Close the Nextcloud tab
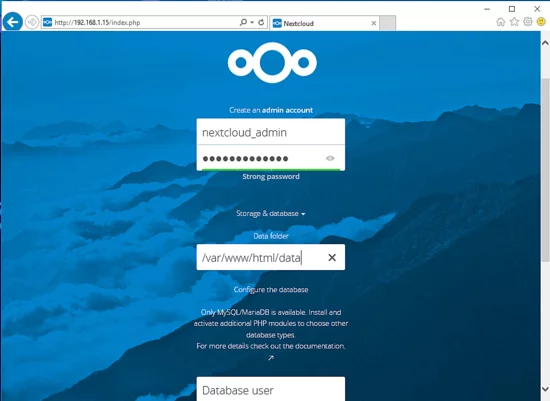Image resolution: width=550 pixels, height=401 pixels. point(374,23)
